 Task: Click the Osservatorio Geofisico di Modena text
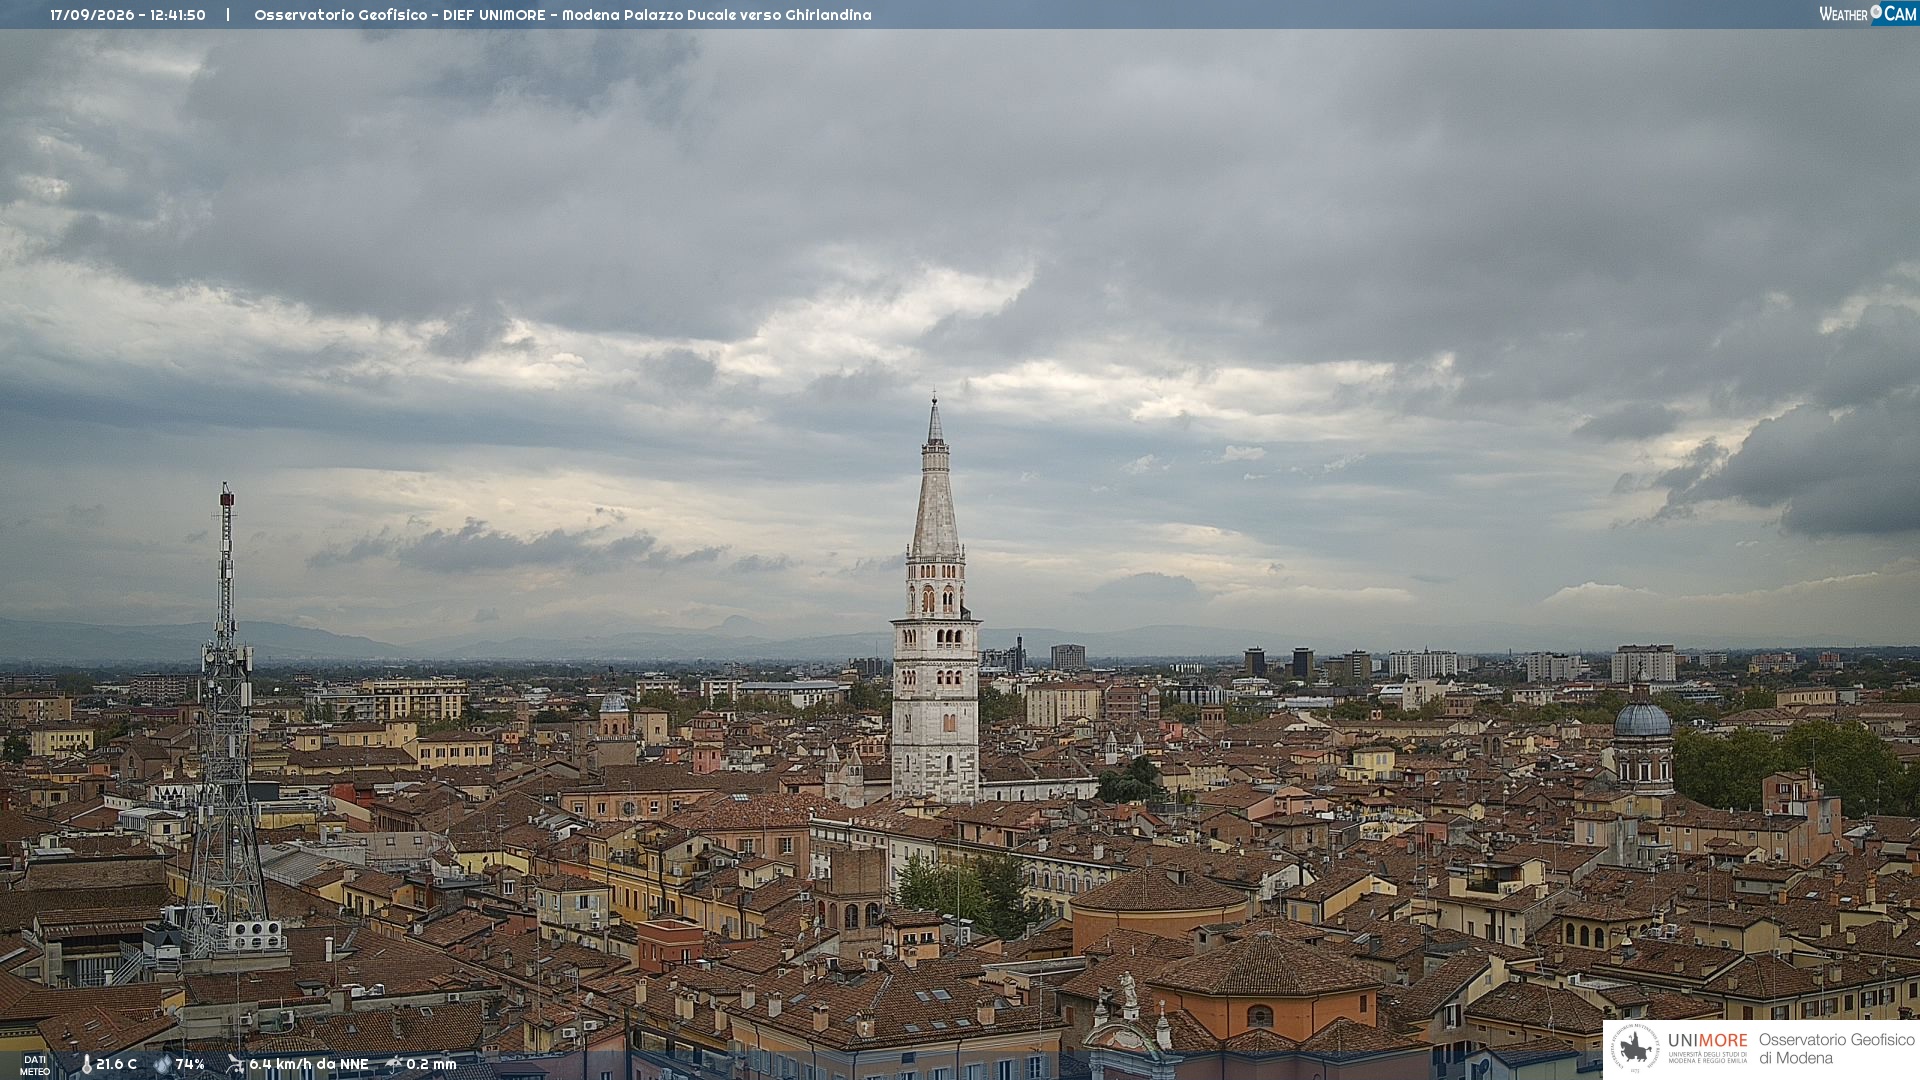pos(1837,1048)
